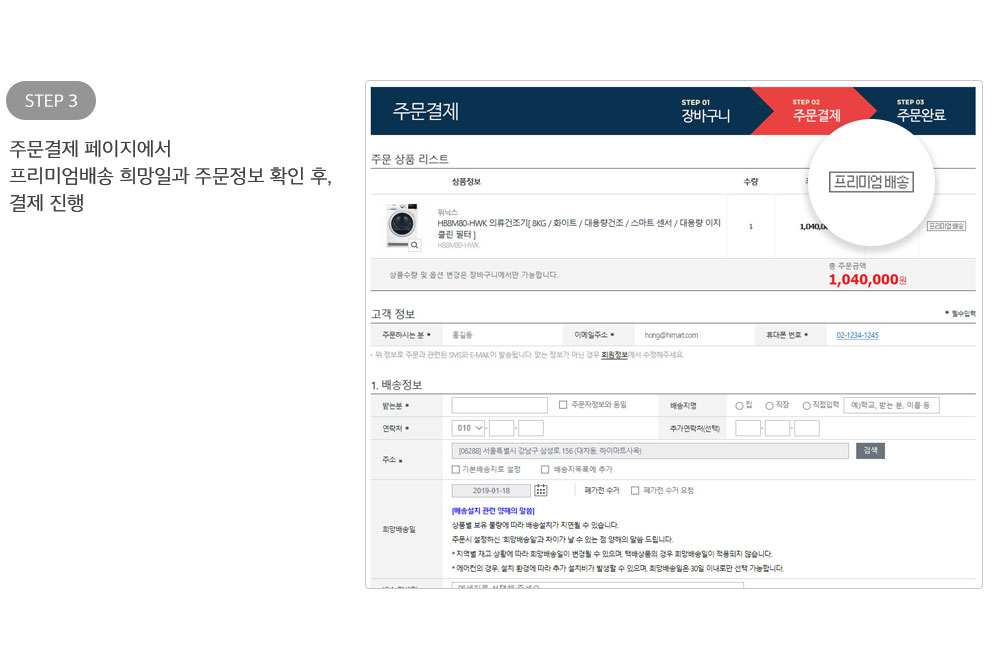
Task: Click the STEP 3 badge label
Action: point(51,100)
